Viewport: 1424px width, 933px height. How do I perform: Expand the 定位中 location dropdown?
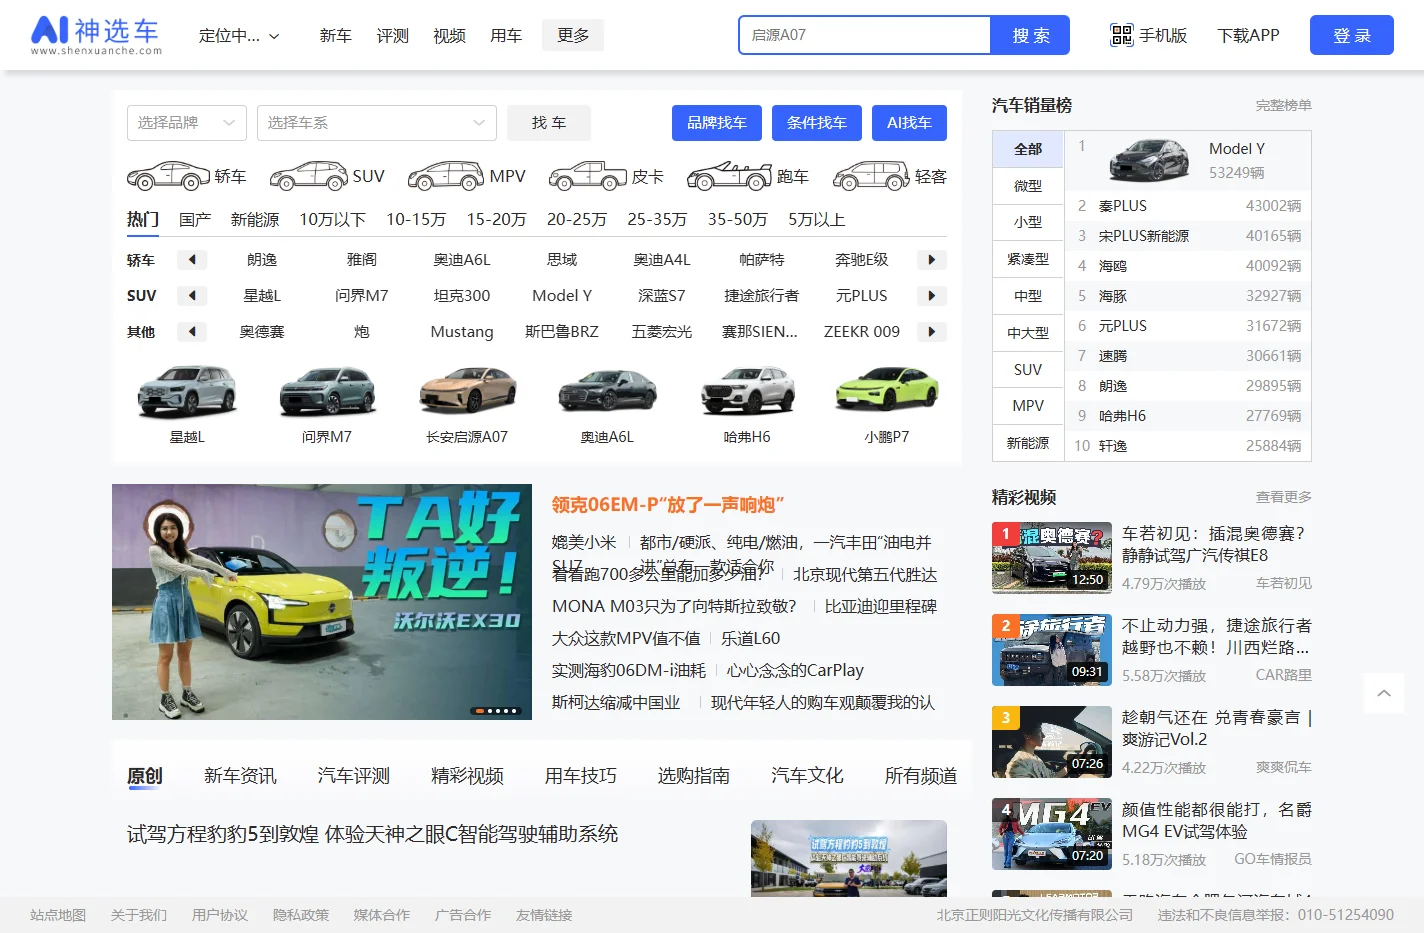[x=239, y=36]
